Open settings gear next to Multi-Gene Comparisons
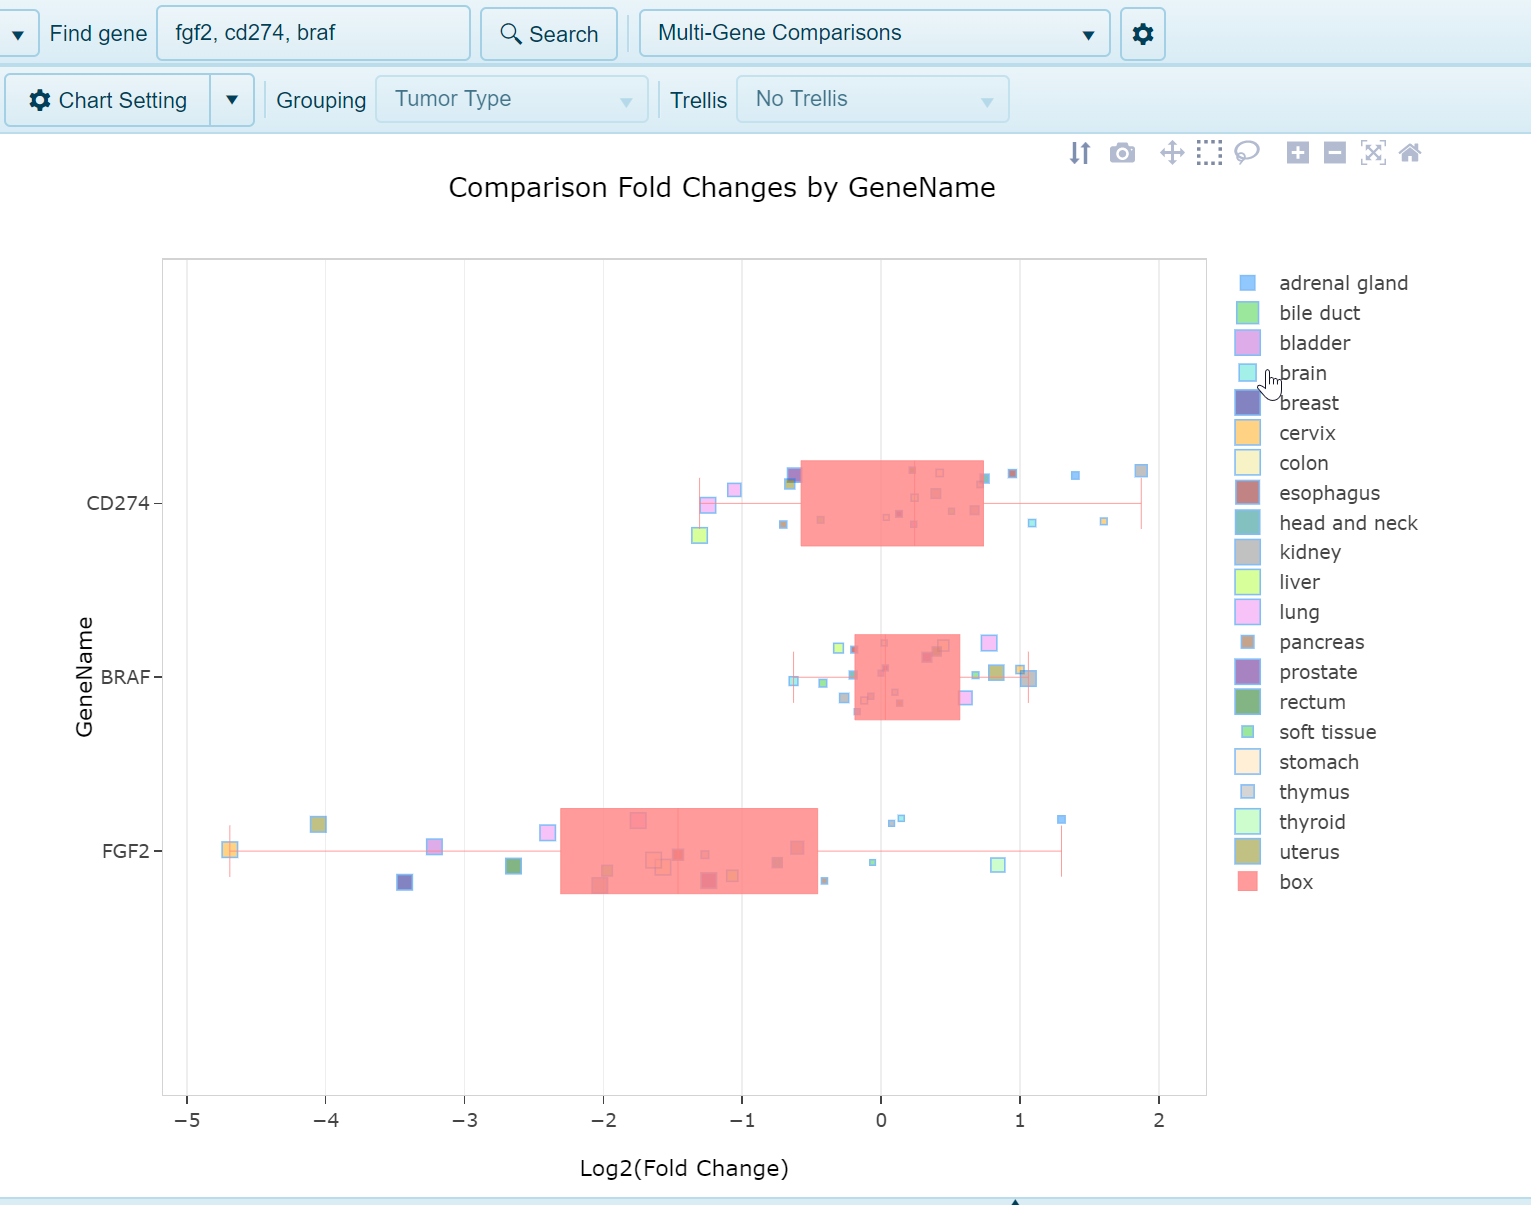Screen dimensions: 1531x1205 click(1142, 34)
